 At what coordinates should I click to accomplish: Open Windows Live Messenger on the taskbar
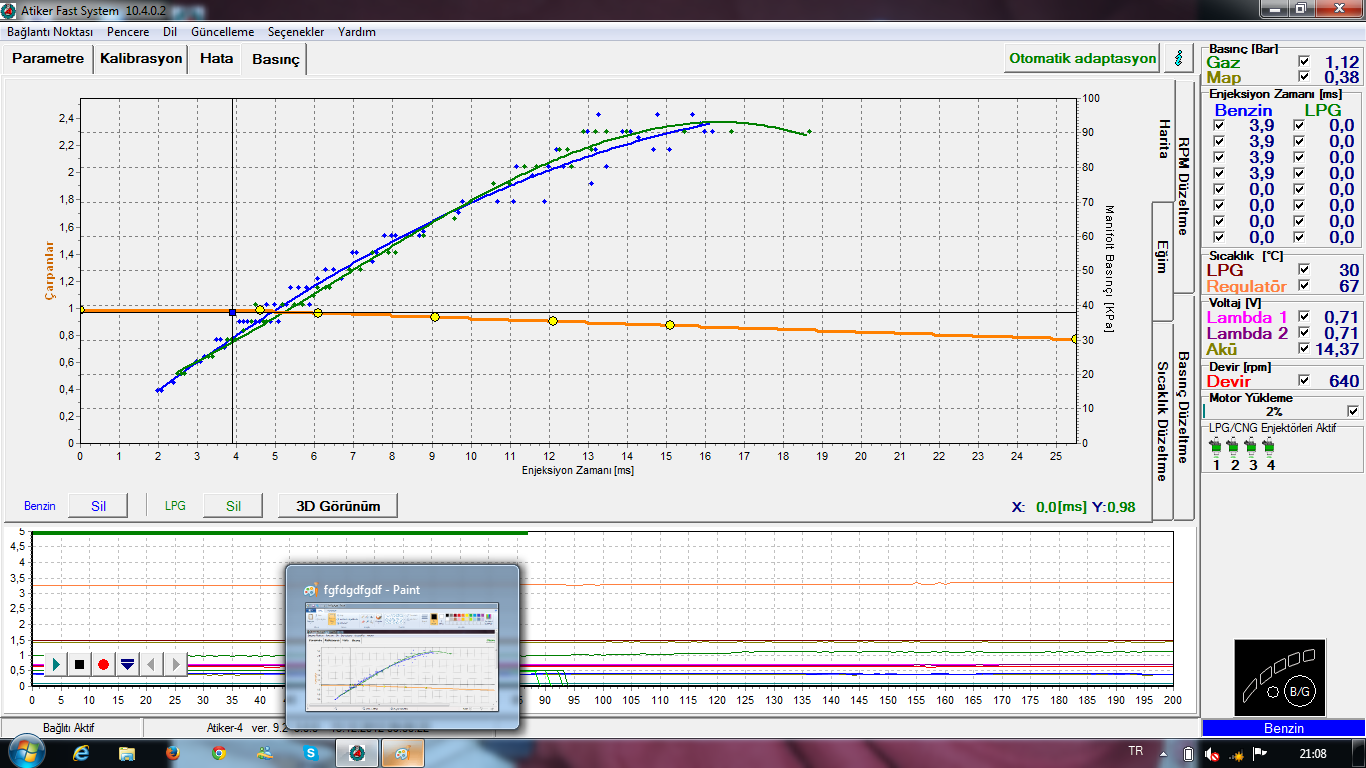coord(264,753)
